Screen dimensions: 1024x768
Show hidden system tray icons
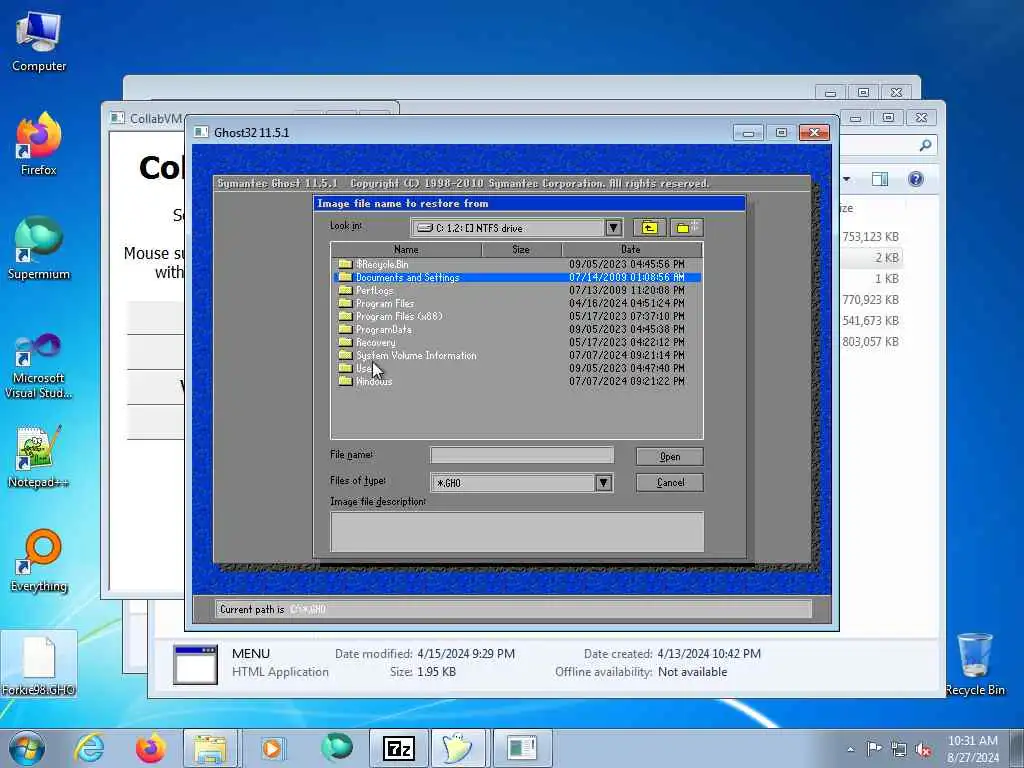(x=850, y=749)
